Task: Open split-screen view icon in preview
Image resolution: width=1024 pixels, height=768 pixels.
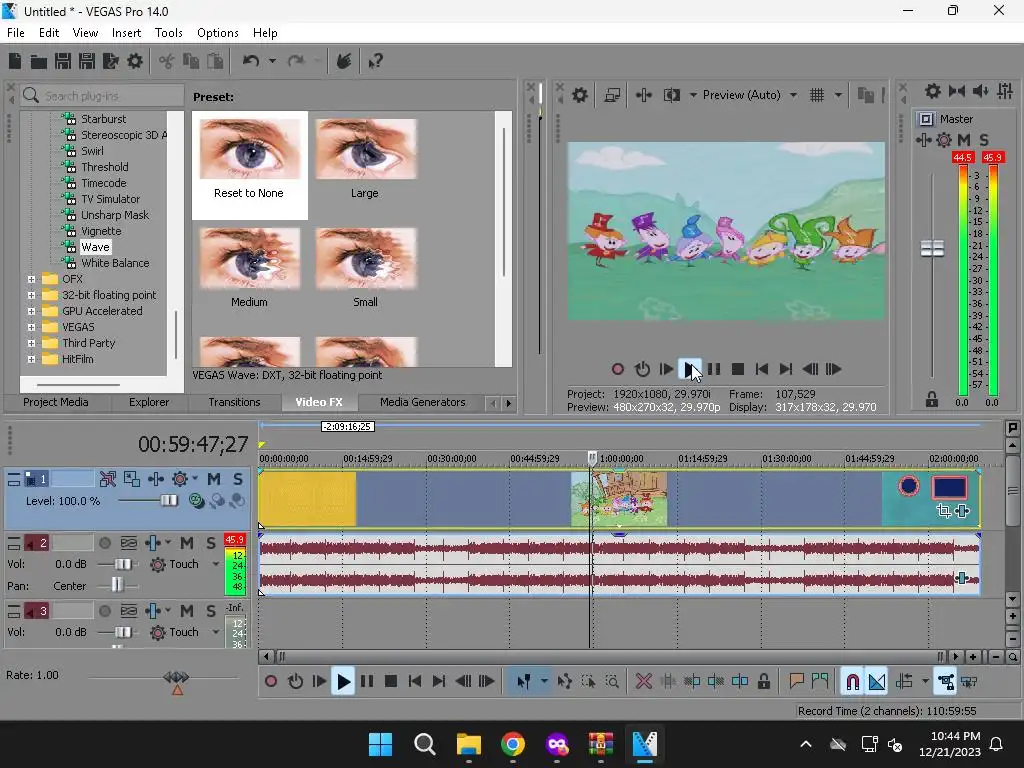Action: [671, 95]
